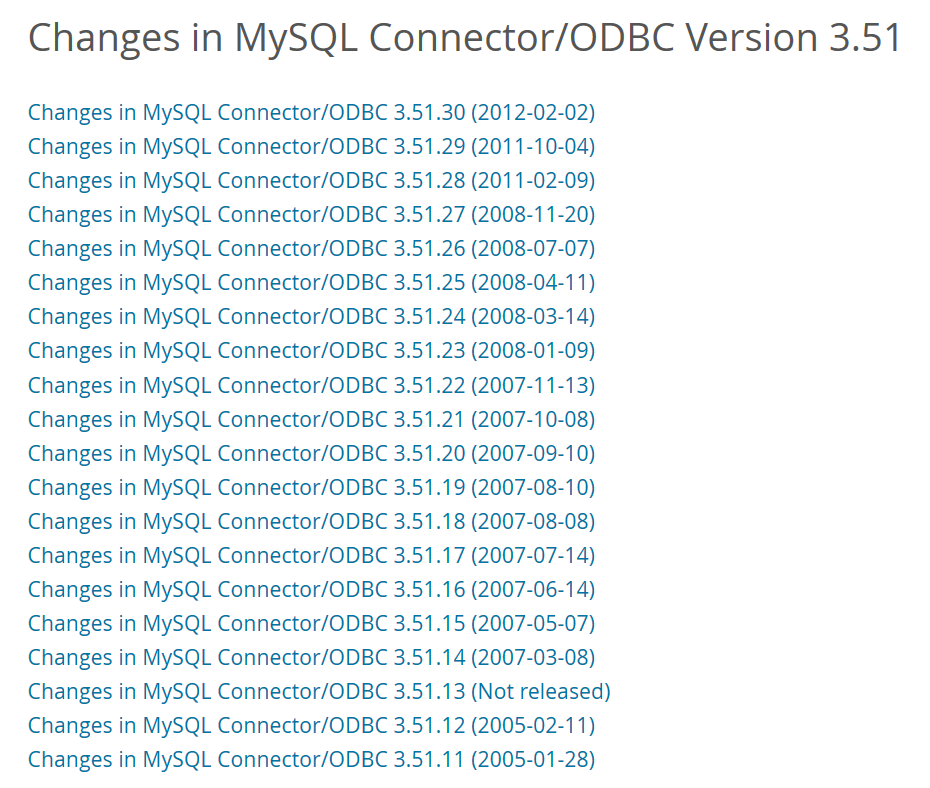Select the 3.51.14 (2007-03-08) changes link
930x788 pixels.
click(x=311, y=657)
